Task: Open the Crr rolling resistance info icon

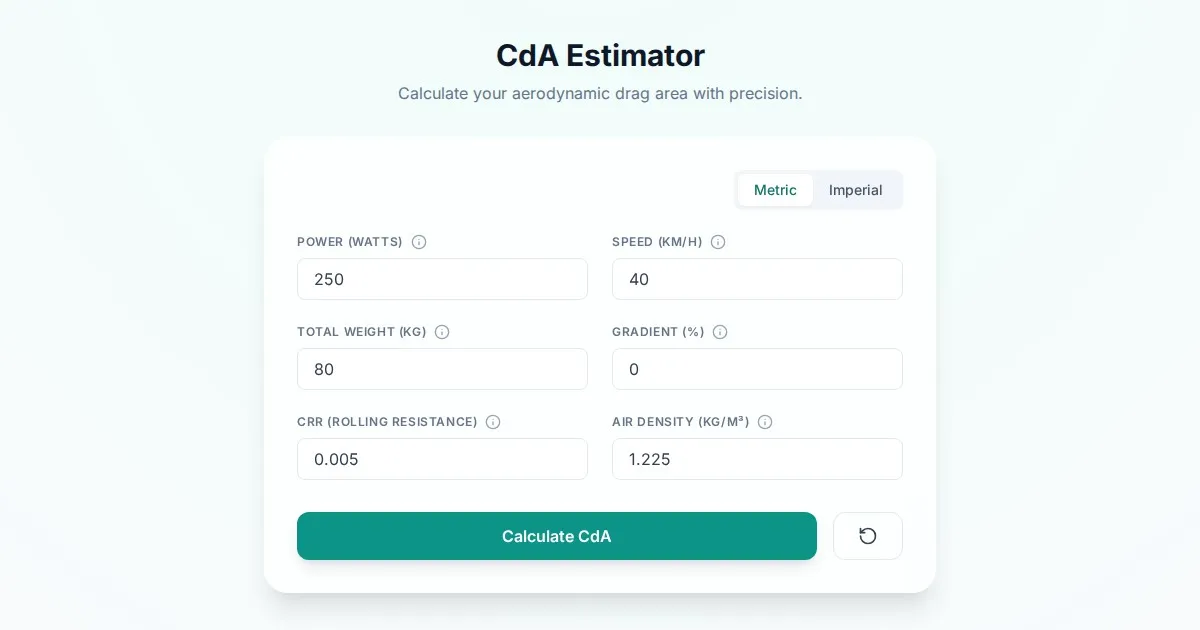Action: (493, 422)
